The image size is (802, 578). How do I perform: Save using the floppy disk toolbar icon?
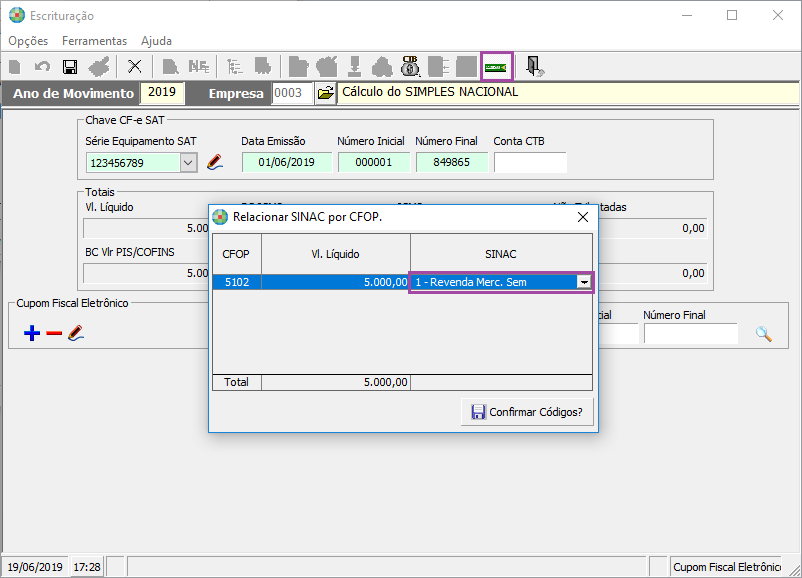point(70,66)
